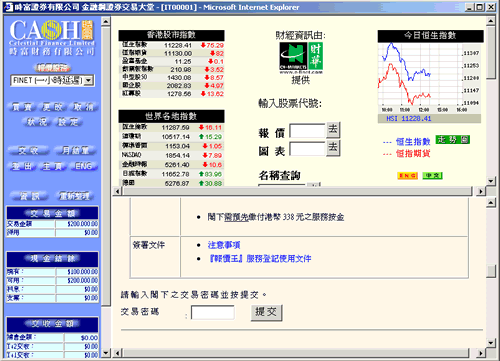This screenshot has height=361, width=500.
Task: Open the 更改 modify order button
Action: [53, 107]
